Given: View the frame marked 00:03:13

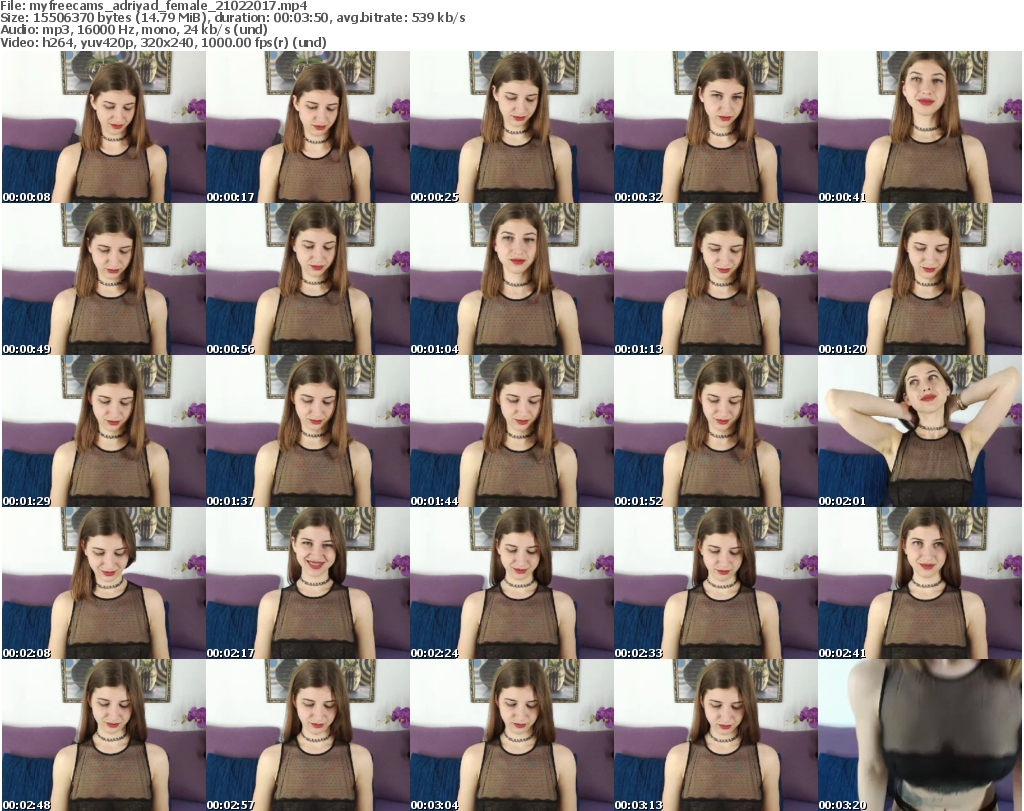Looking at the screenshot, I should tap(716, 735).
